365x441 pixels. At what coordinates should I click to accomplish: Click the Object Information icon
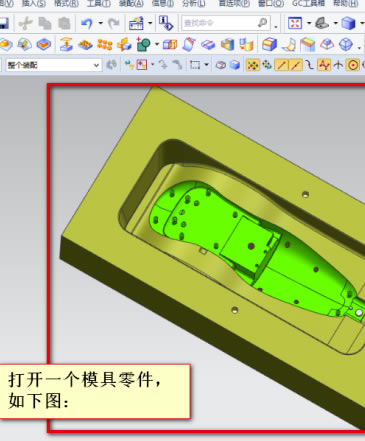[x=166, y=23]
